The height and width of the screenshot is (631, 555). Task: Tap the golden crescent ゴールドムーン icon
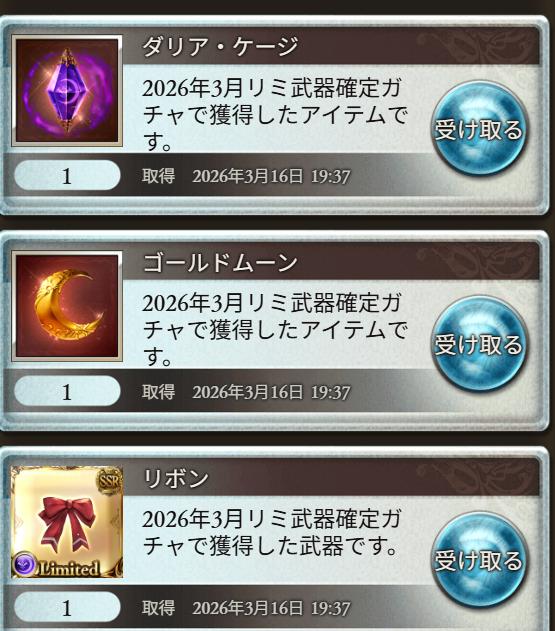[67, 306]
